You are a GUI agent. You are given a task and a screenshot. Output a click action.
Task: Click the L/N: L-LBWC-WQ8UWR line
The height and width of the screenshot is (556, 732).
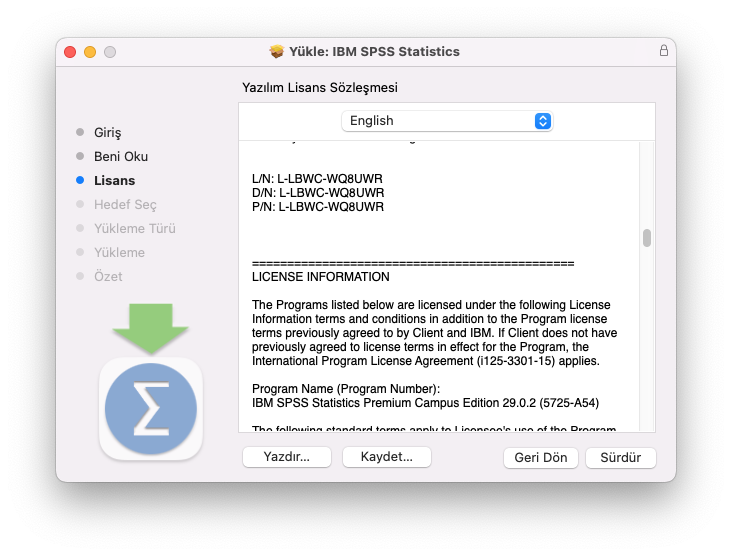tap(317, 179)
